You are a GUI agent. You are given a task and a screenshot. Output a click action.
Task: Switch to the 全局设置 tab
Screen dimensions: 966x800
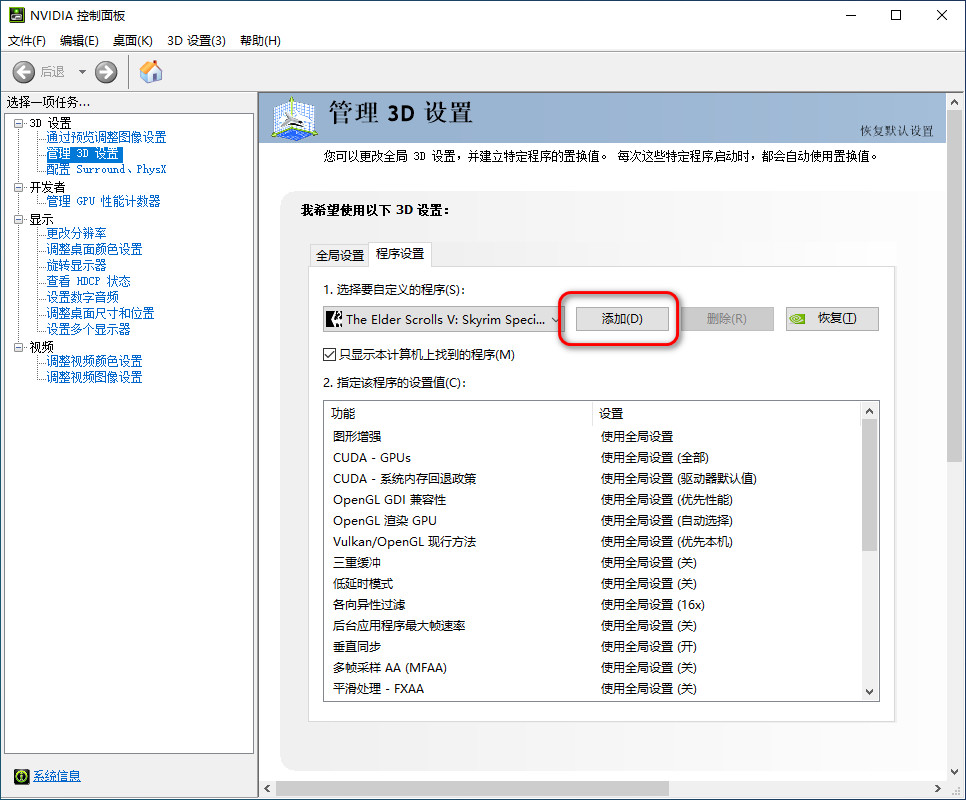click(x=340, y=255)
